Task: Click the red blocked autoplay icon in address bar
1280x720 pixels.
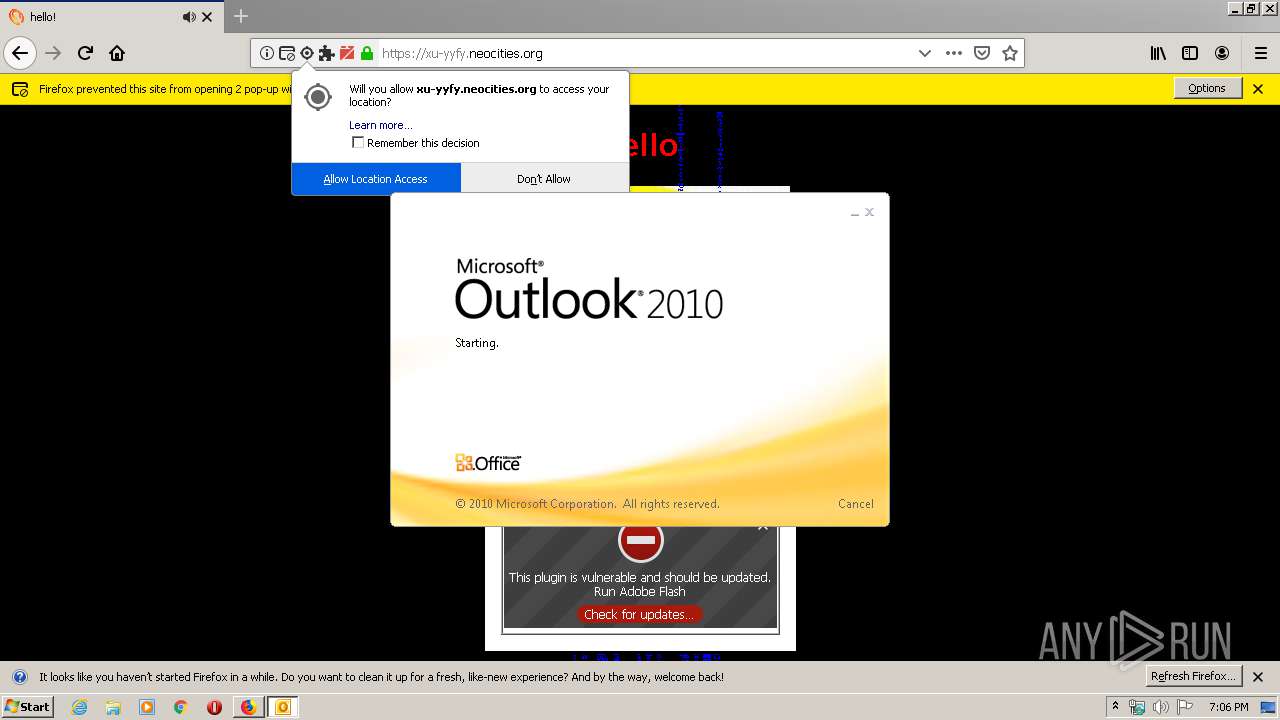Action: pos(347,53)
